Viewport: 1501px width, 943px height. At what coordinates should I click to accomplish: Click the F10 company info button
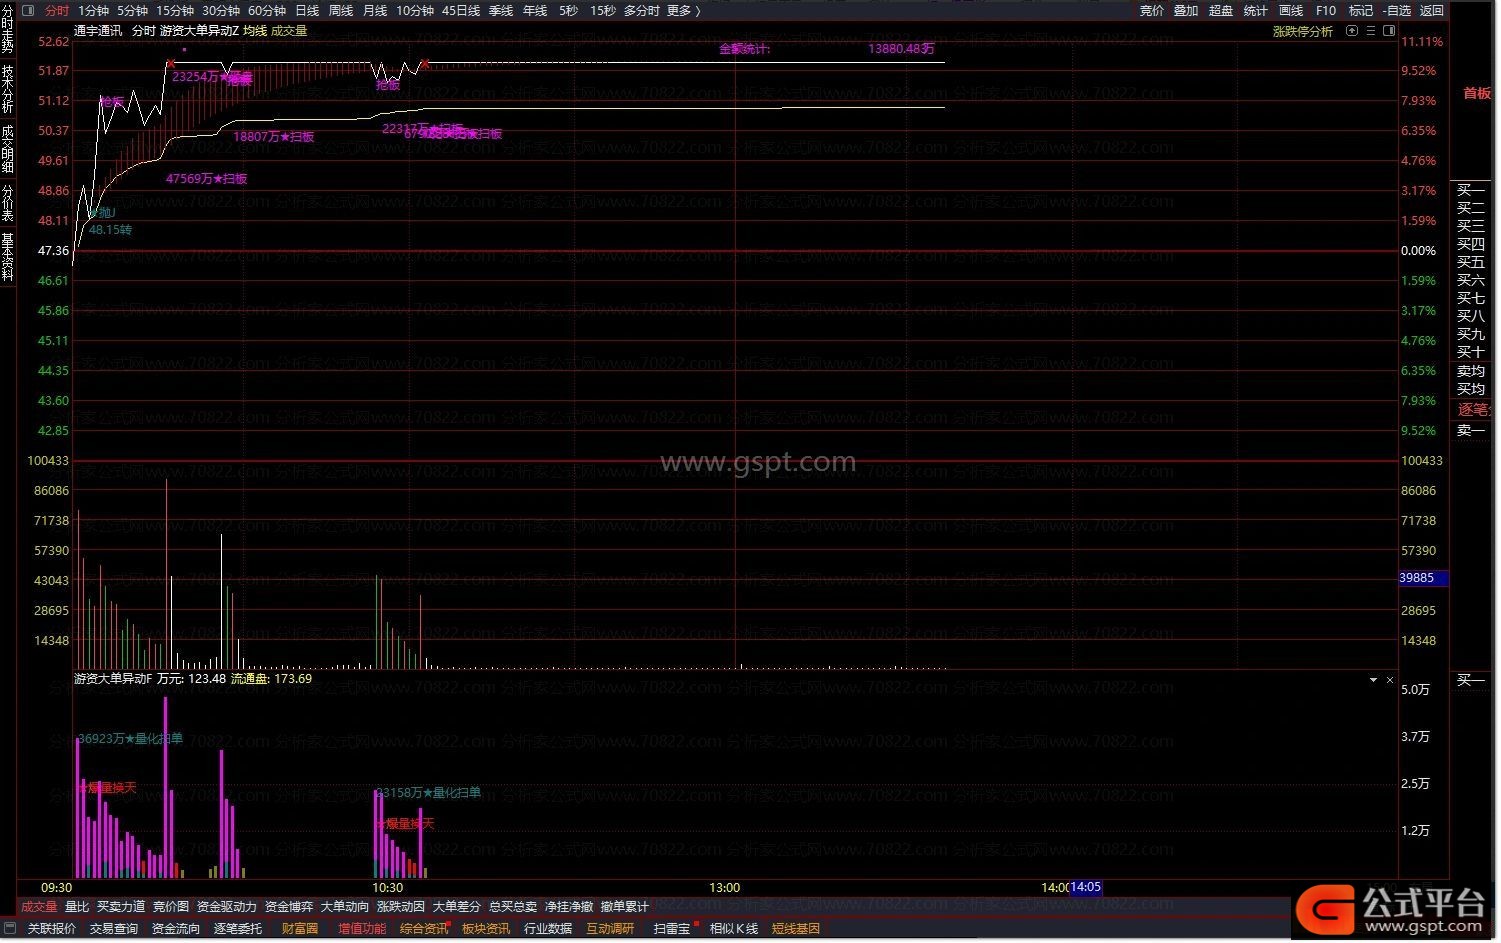1326,11
